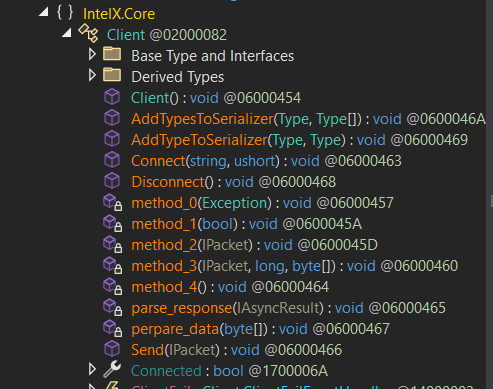Select perpare_data(byte[]) method
493x389 pixels.
(260, 329)
